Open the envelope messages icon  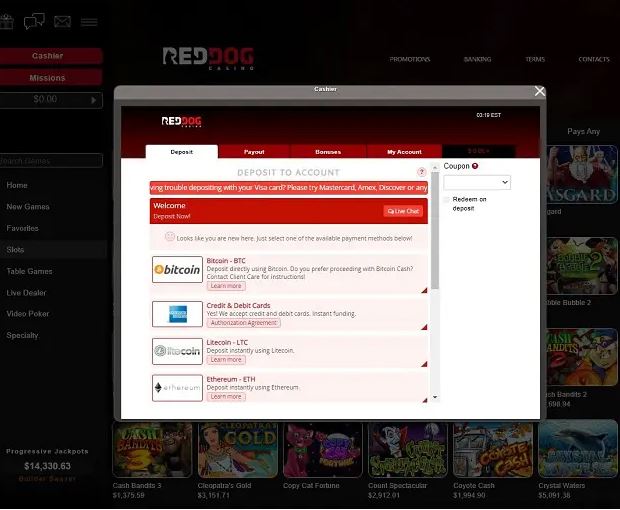[x=62, y=21]
